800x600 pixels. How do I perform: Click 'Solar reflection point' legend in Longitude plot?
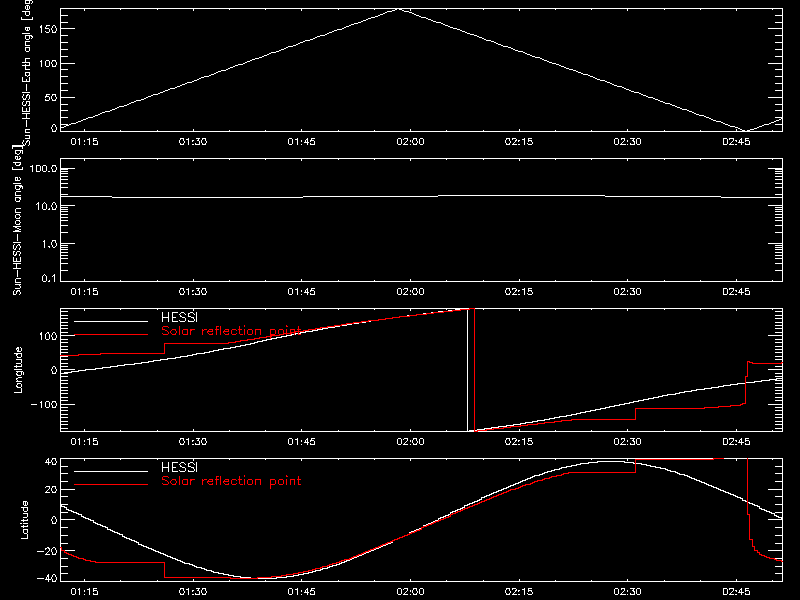click(231, 331)
